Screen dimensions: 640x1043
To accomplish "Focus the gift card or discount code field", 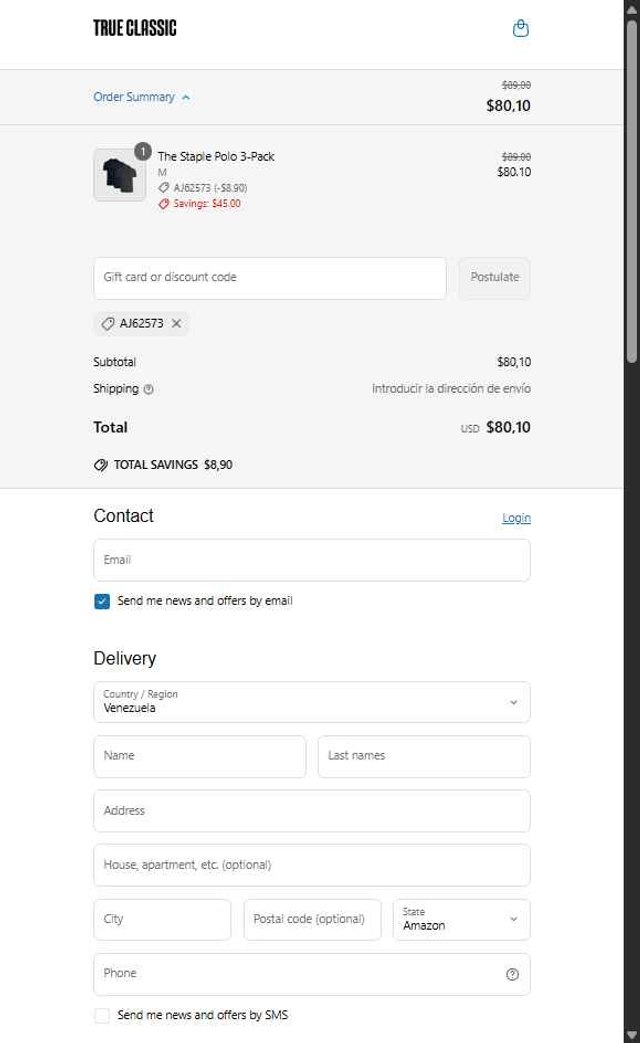I will pos(270,277).
